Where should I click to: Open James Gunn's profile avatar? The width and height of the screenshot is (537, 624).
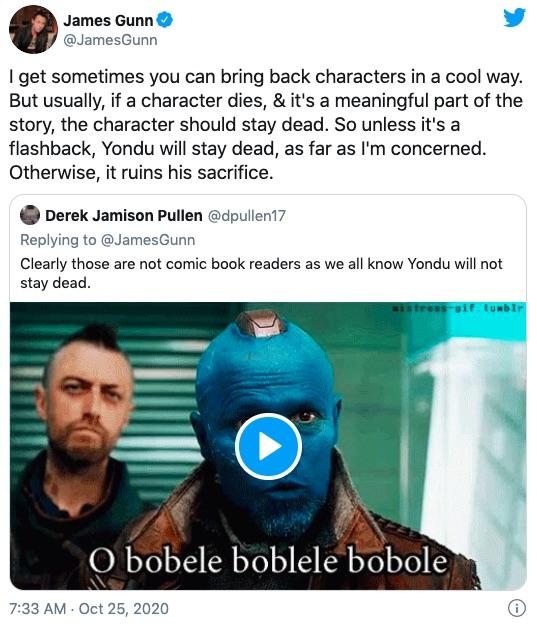pos(33,29)
